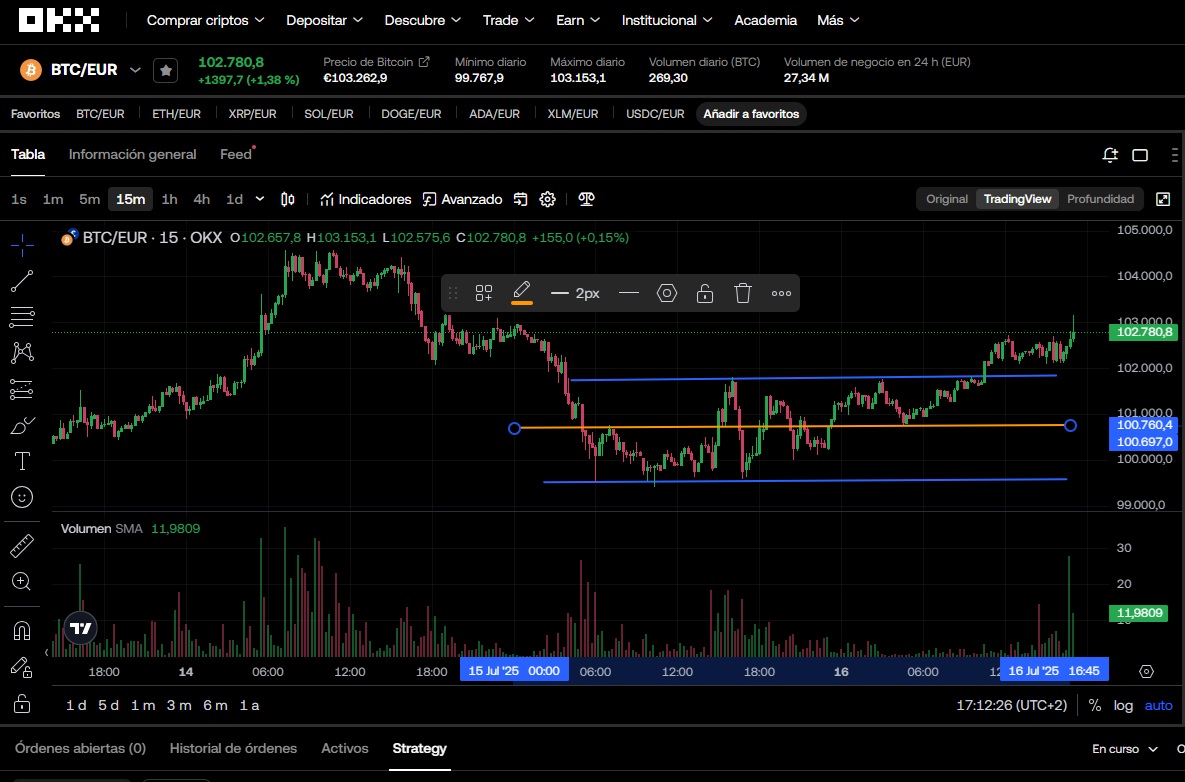
Task: Toggle auto scale on chart
Action: coord(1158,705)
